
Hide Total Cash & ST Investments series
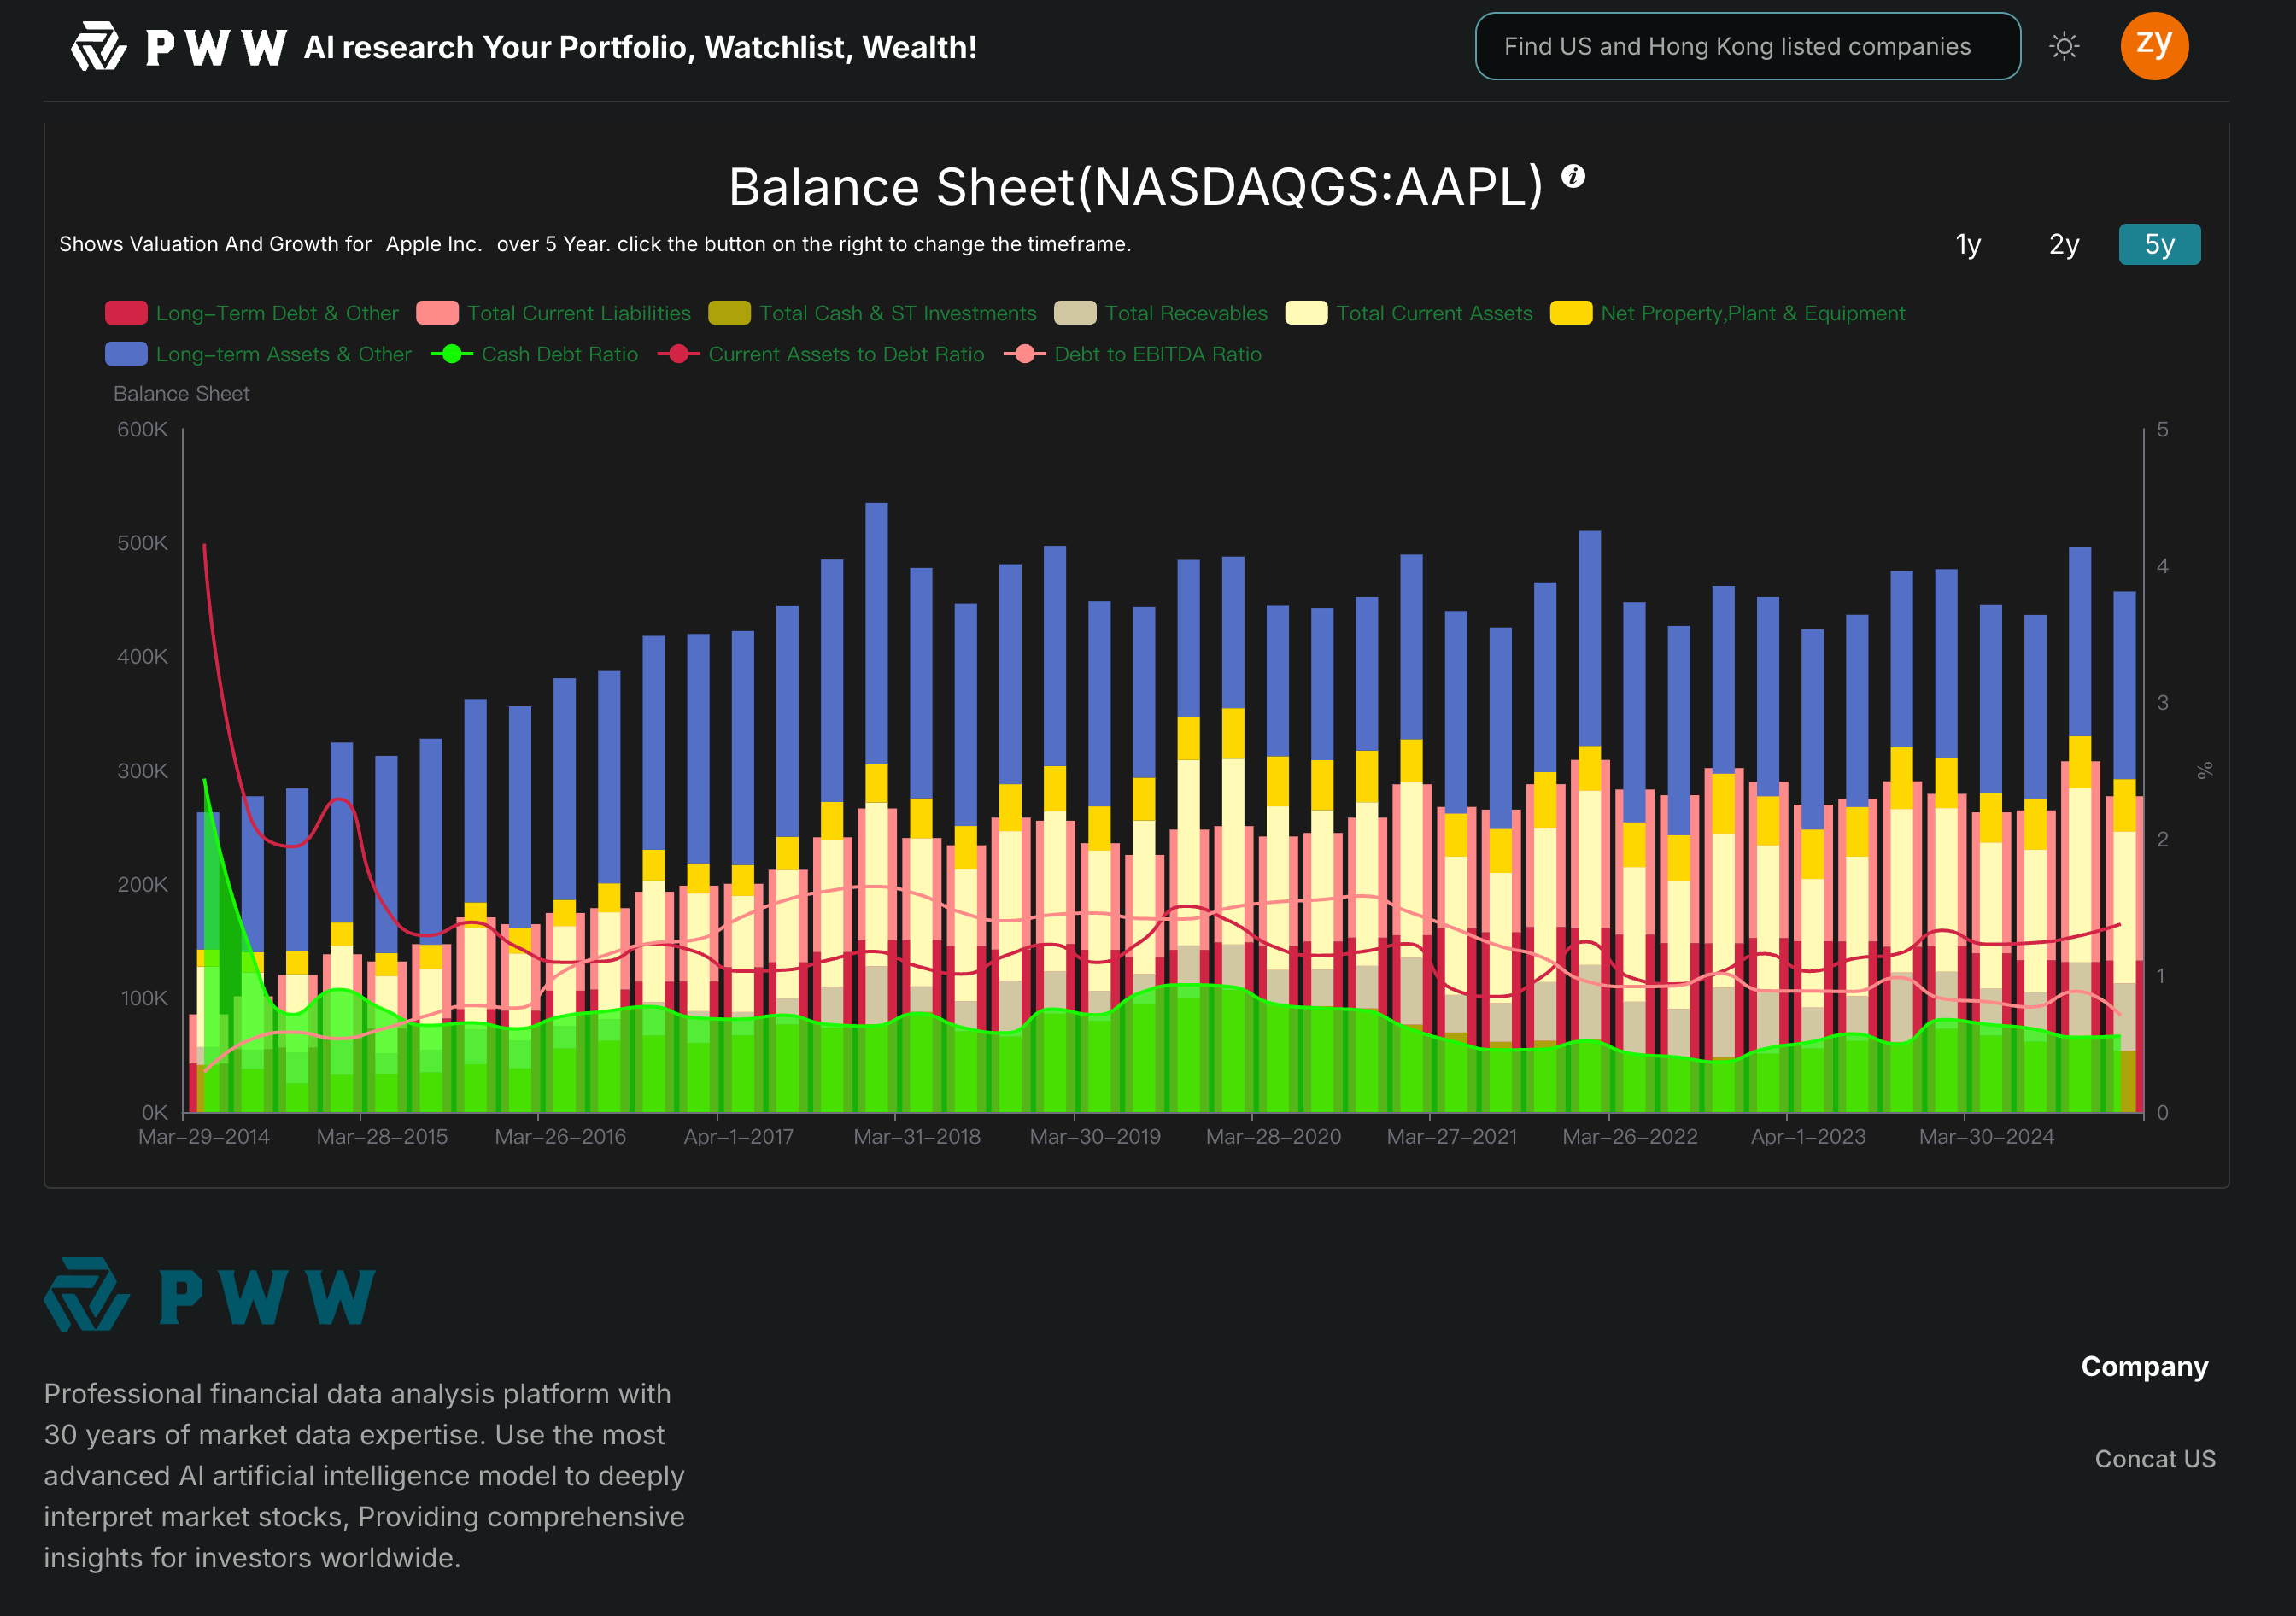(x=872, y=313)
